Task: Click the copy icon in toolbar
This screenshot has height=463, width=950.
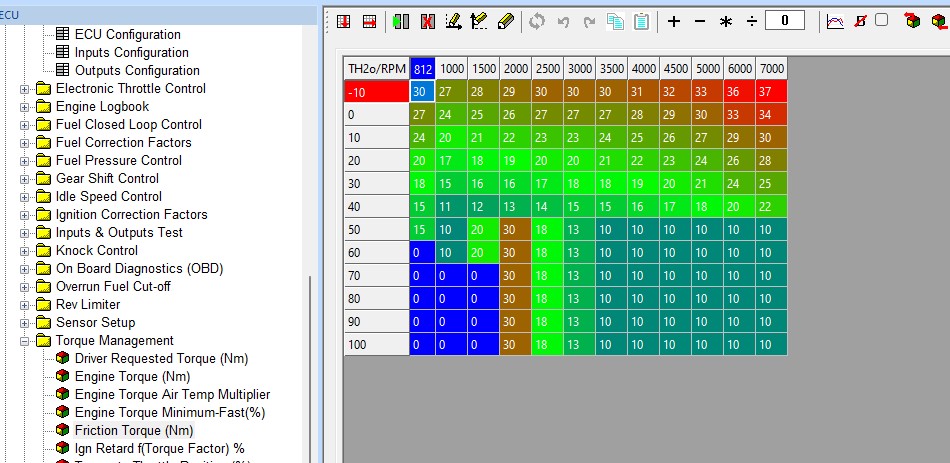Action: (x=616, y=21)
